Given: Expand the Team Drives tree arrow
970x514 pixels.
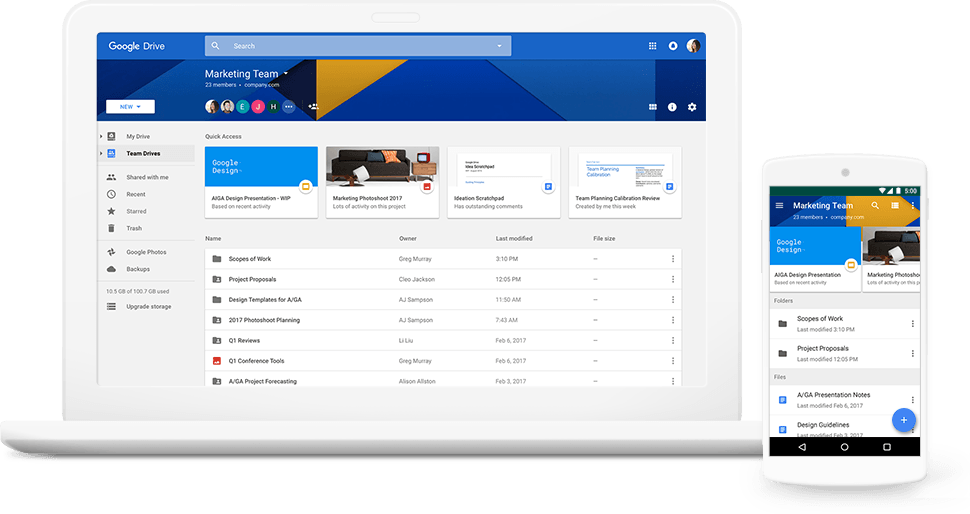Looking at the screenshot, I should (x=101, y=153).
